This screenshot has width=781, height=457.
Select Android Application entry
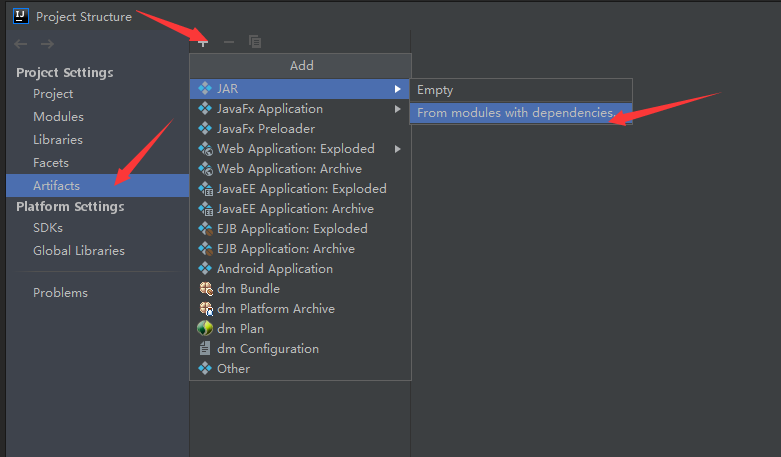click(x=300, y=268)
